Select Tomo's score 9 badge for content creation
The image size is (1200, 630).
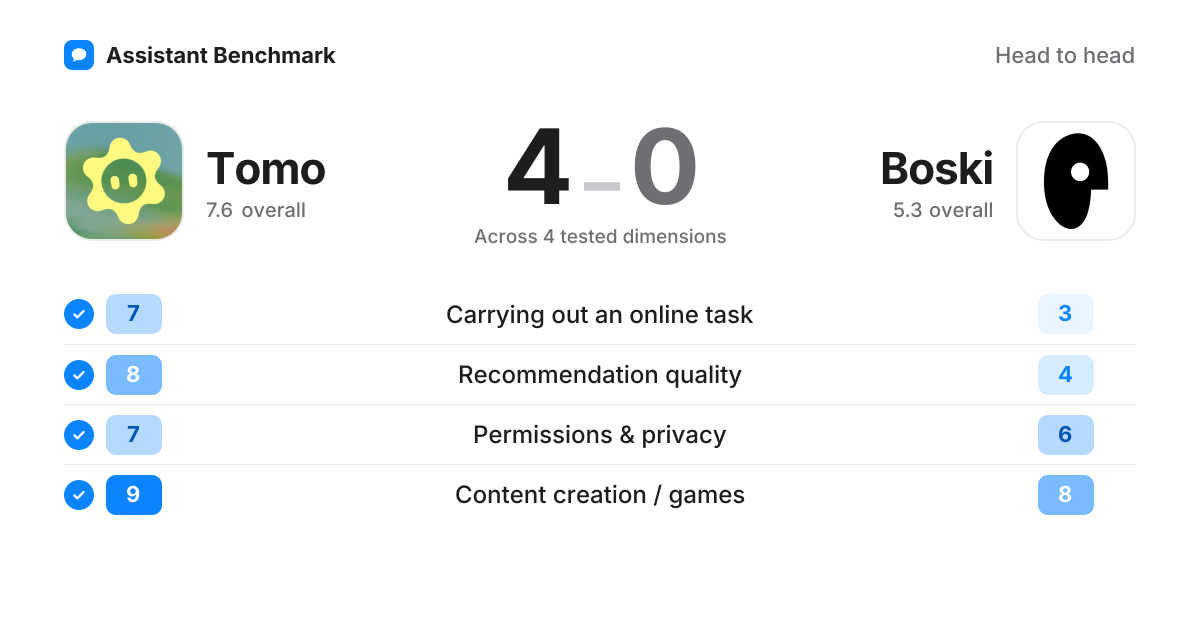pyautogui.click(x=134, y=494)
